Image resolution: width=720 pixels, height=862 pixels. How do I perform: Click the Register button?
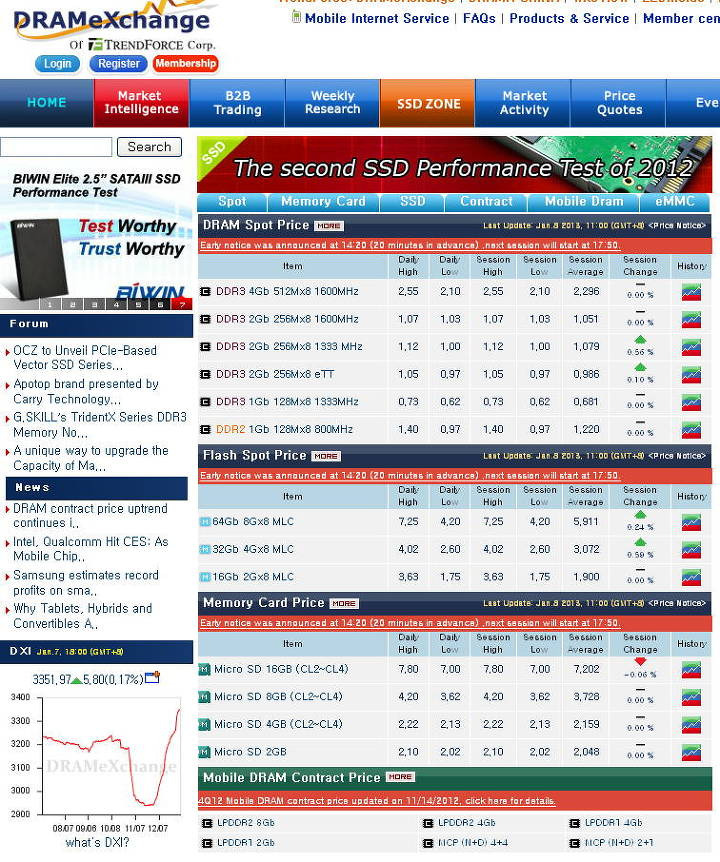[119, 64]
